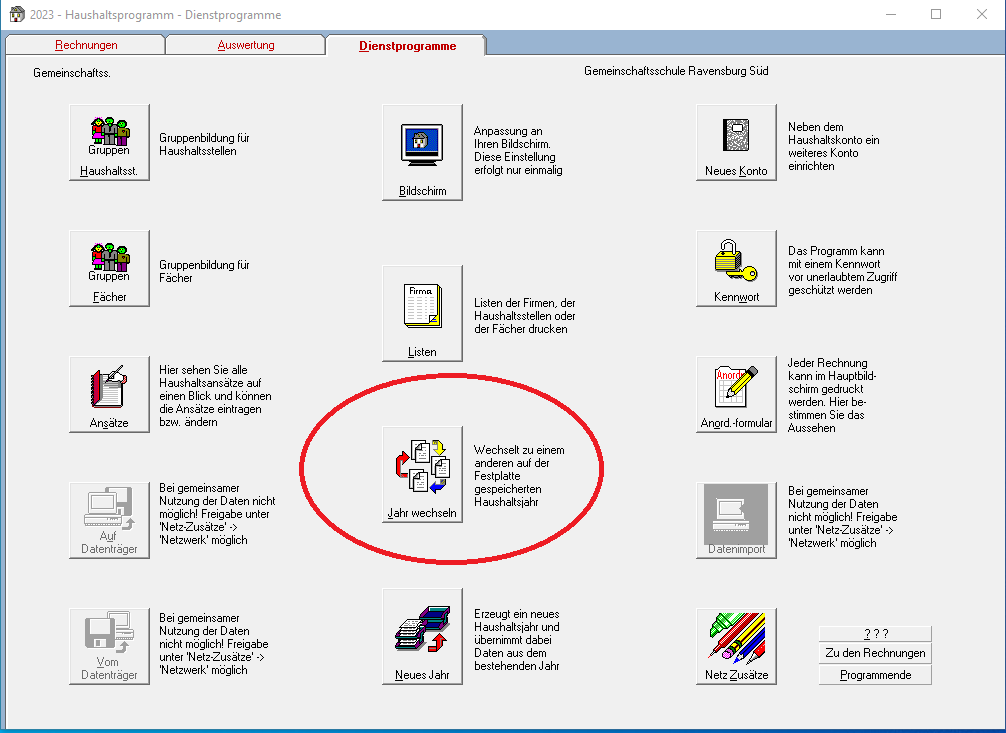Click the greyed-out Datenimport icon
The height and width of the screenshot is (733, 1006).
[736, 521]
